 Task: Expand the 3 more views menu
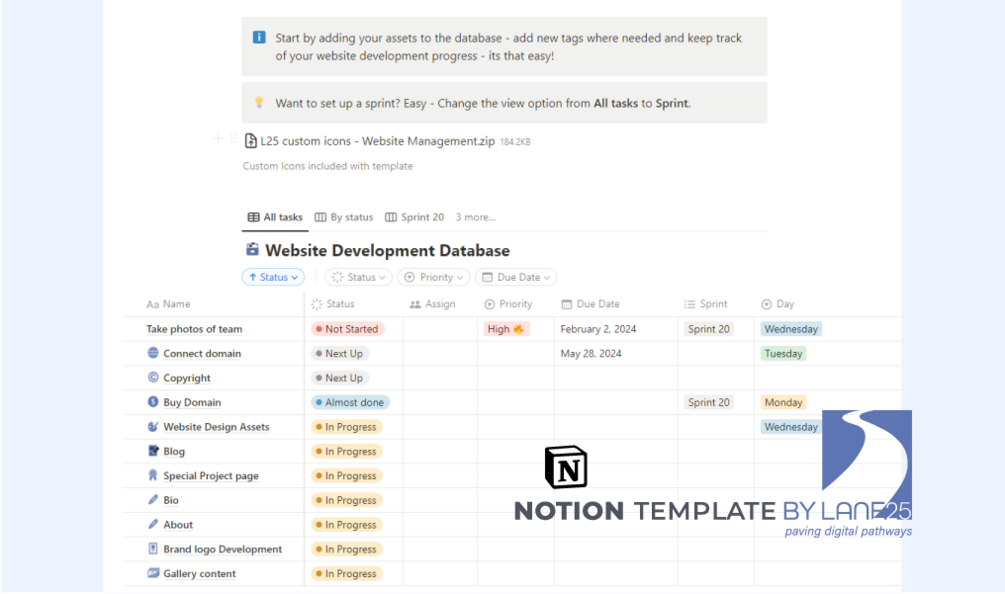[x=476, y=217]
